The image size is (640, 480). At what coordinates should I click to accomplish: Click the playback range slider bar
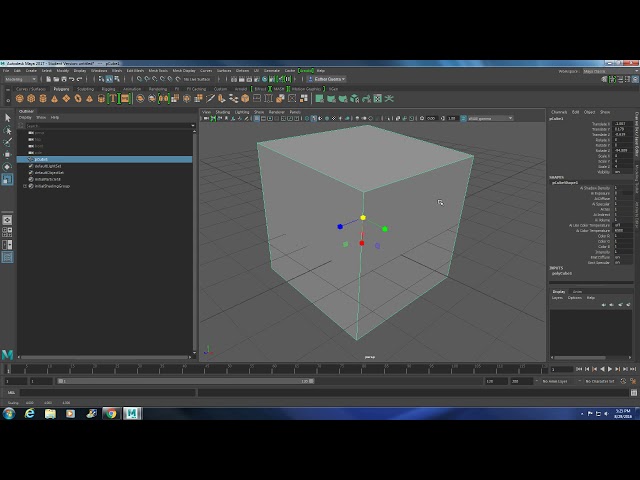point(186,381)
